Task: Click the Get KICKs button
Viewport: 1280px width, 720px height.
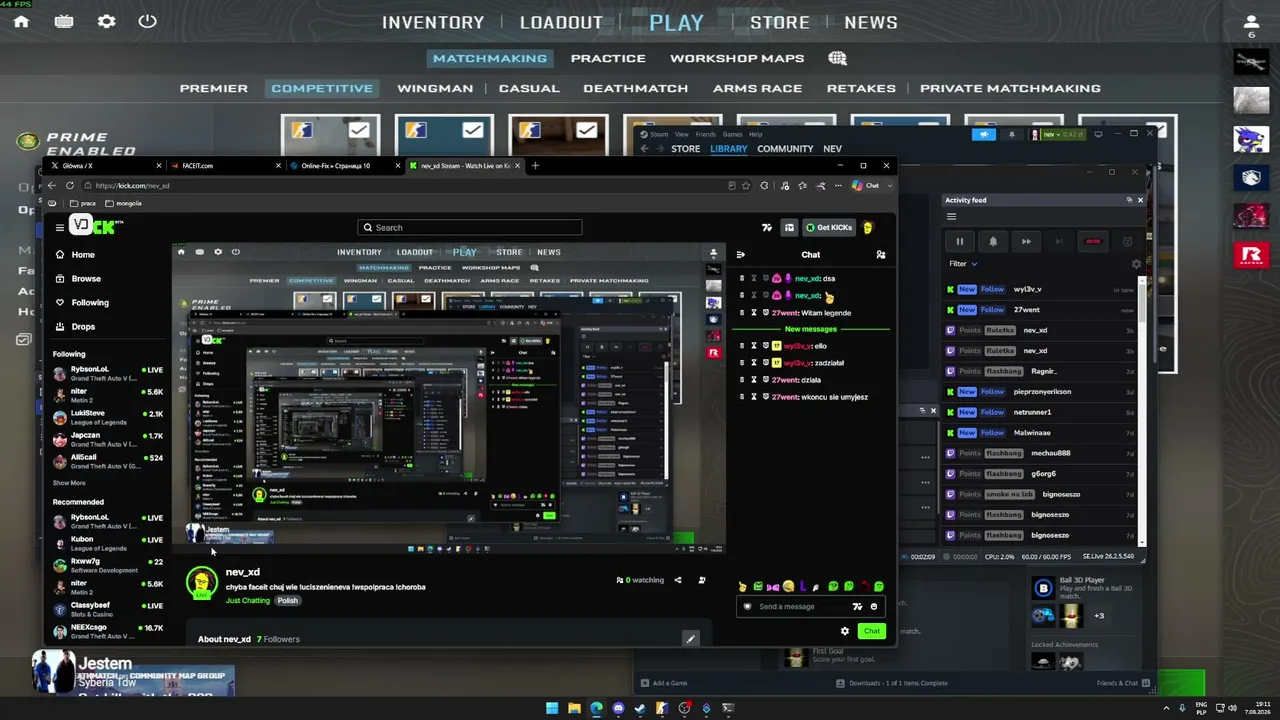Action: [829, 228]
